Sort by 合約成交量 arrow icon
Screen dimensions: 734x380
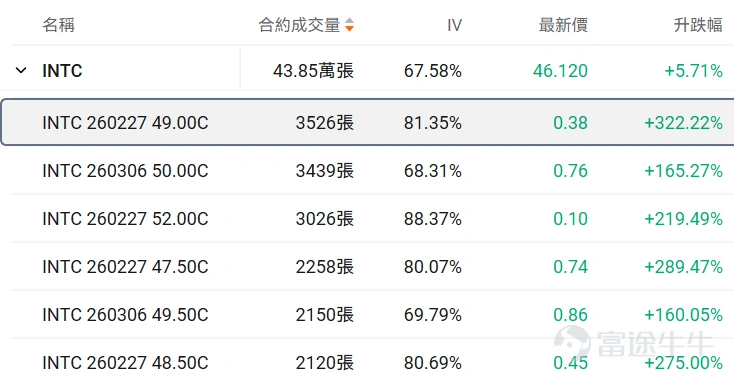[x=349, y=25]
